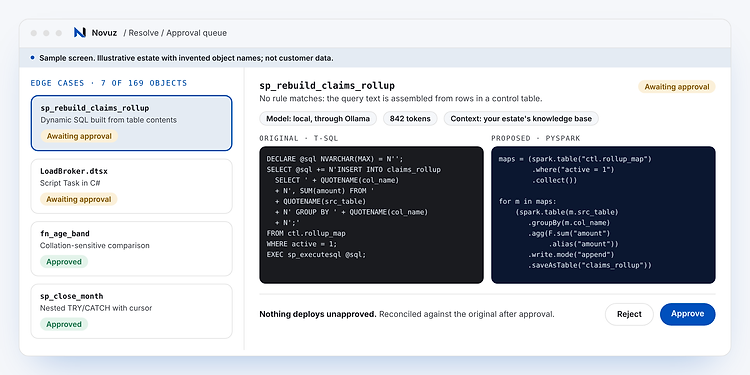
Task: Click the '842 tokens' chip
Action: [x=410, y=119]
